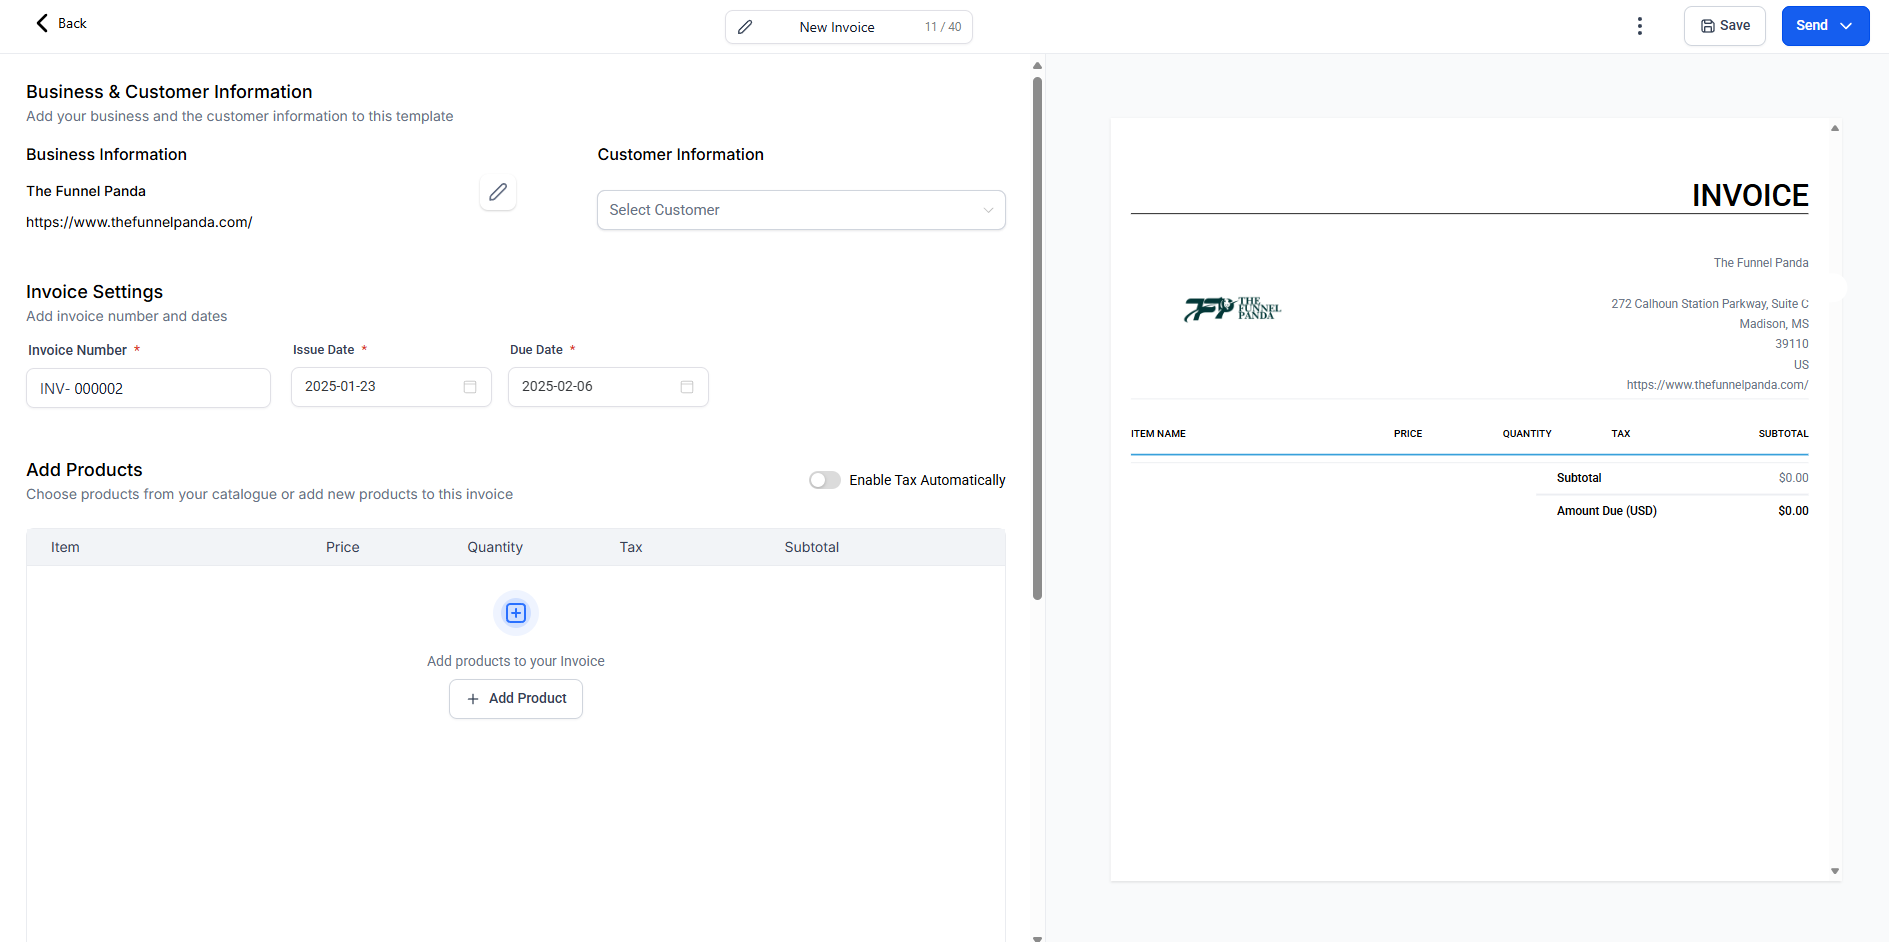Image resolution: width=1889 pixels, height=942 pixels.
Task: Click The Funnel Panda logo in the preview
Action: 1232,309
